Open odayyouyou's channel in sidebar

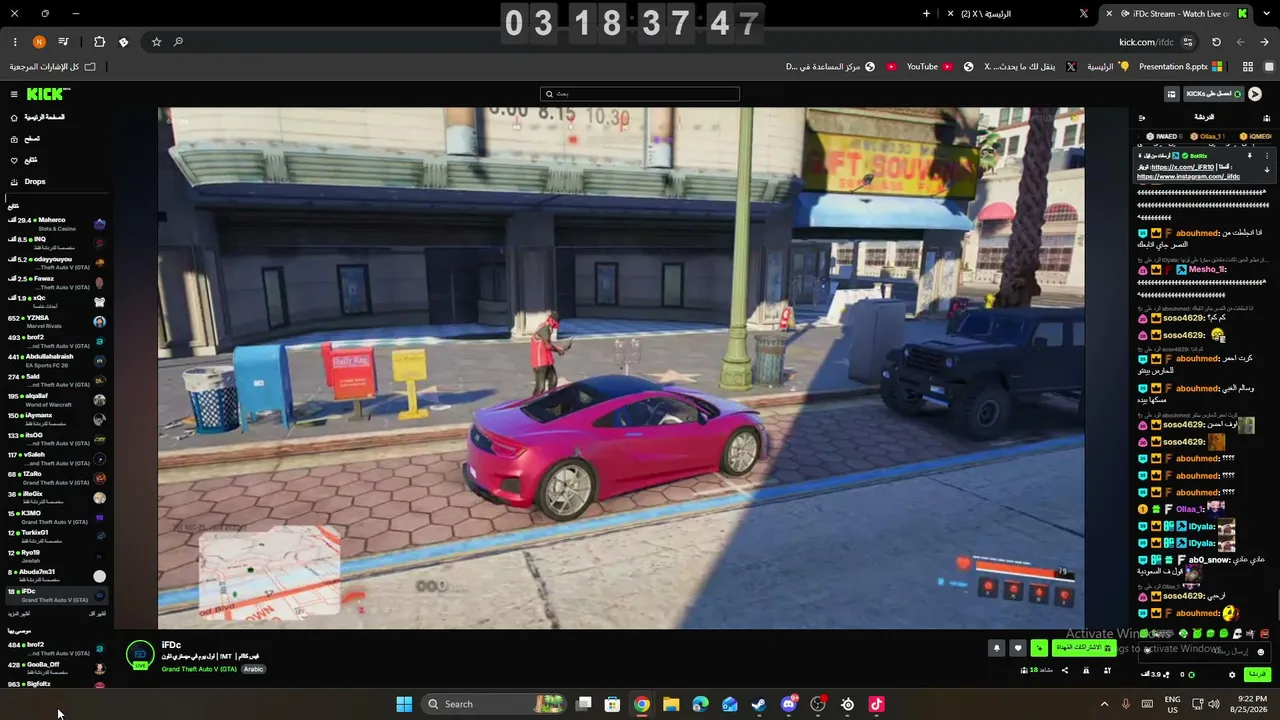pos(56,263)
